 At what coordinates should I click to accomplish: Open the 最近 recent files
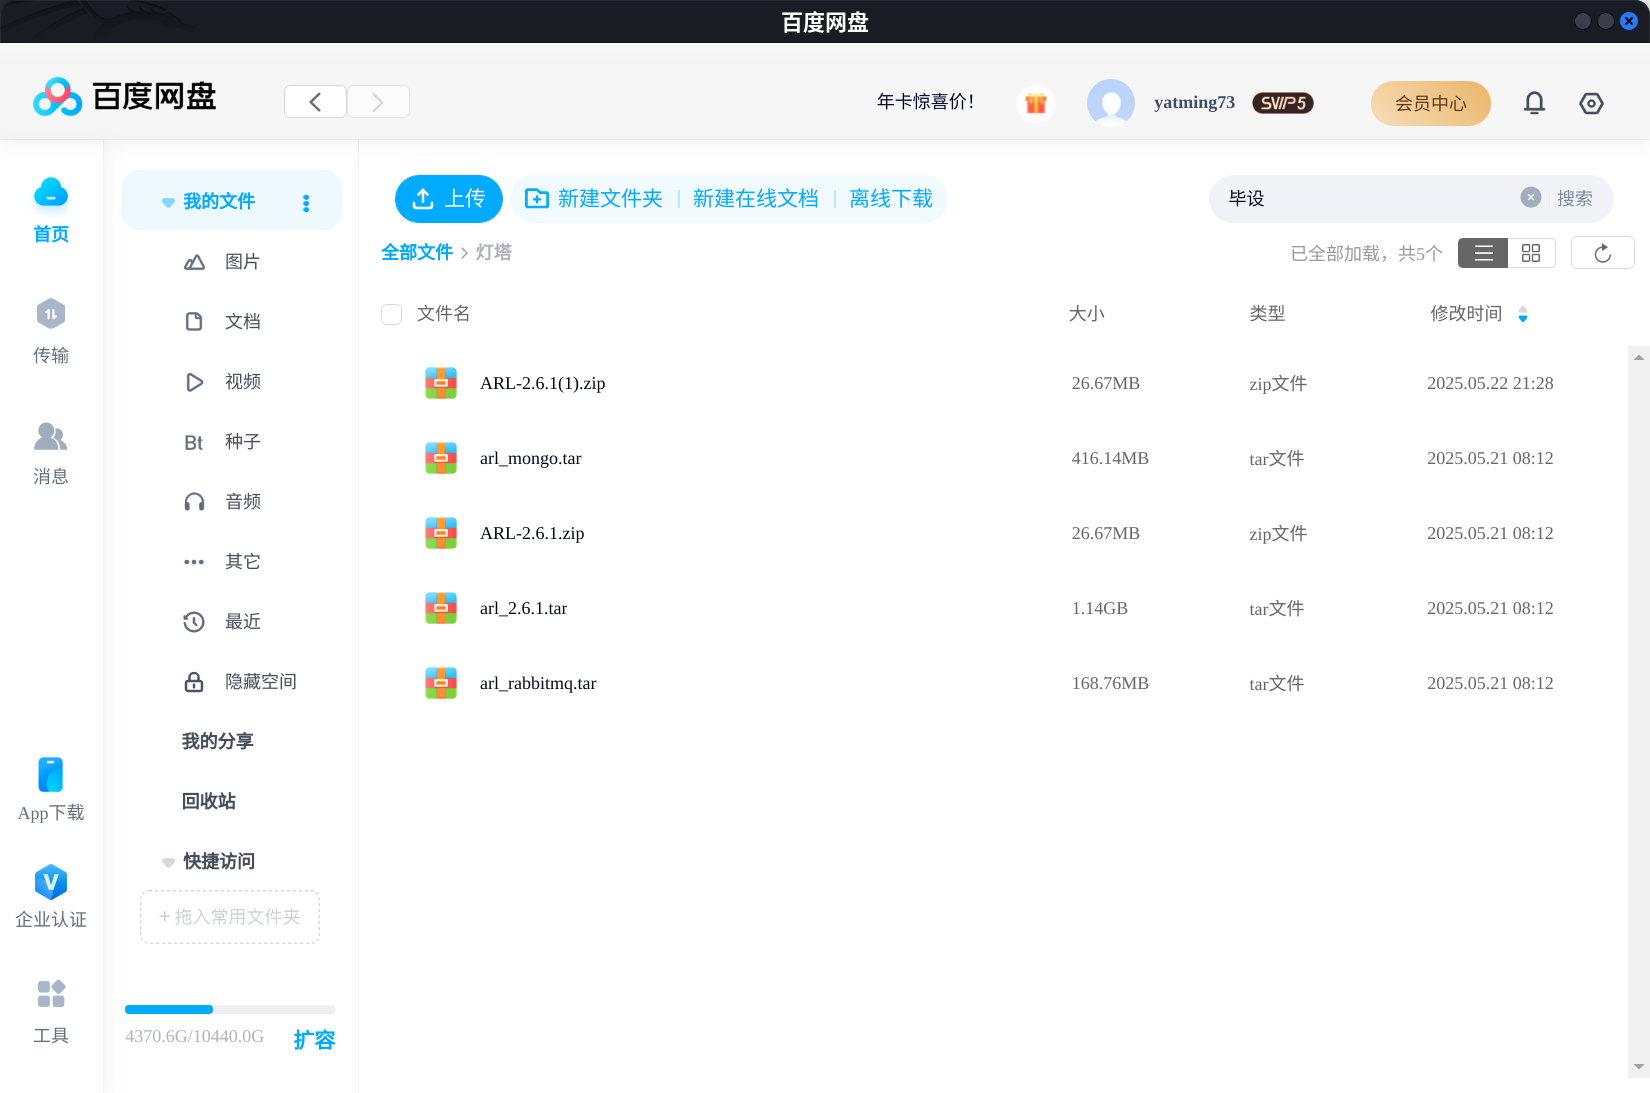(223, 622)
